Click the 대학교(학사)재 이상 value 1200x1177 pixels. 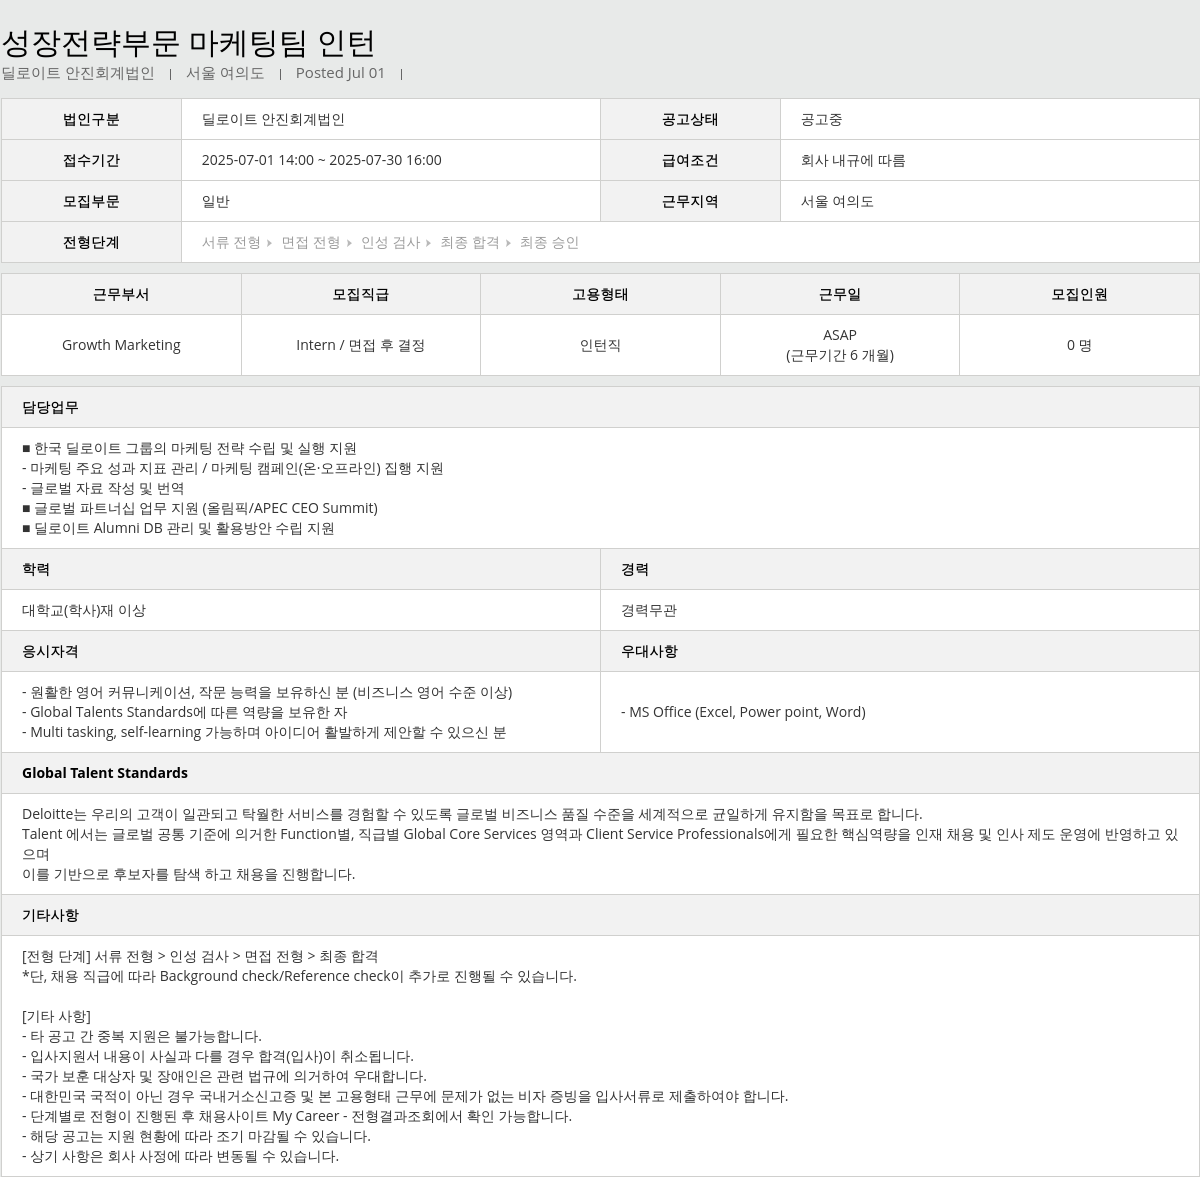[x=84, y=610]
